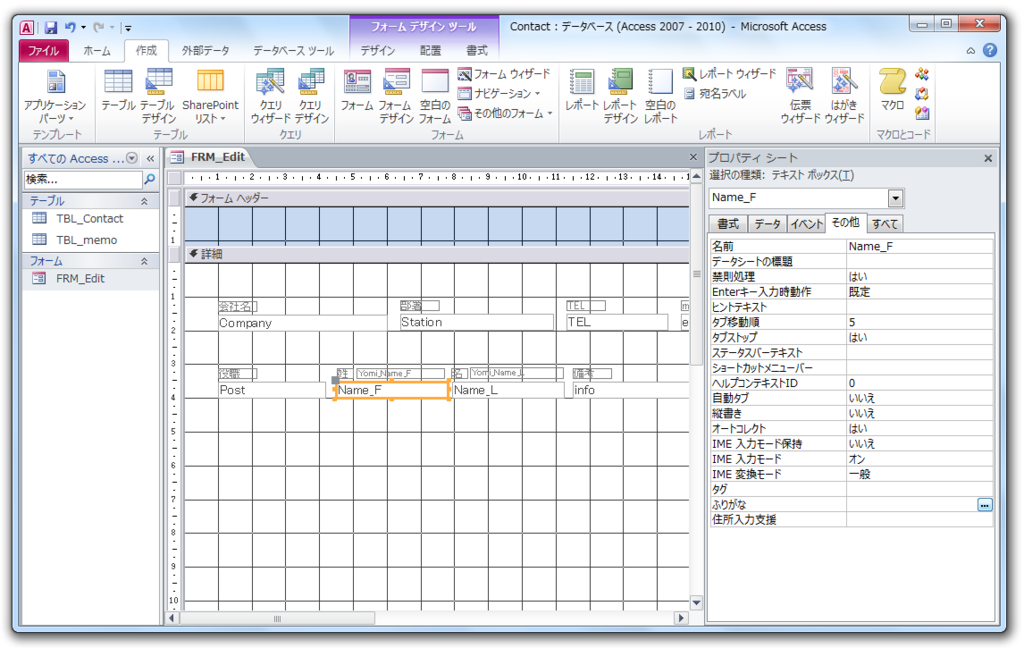
Task: Launch the Report Wizard
Action: (729, 74)
